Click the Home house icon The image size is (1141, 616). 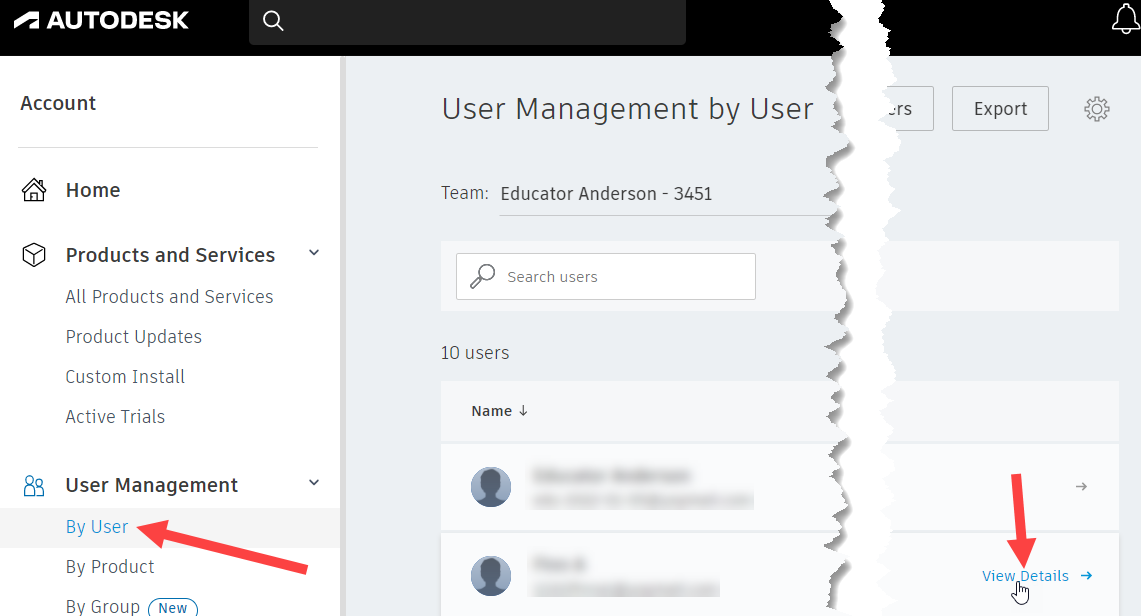[33, 190]
